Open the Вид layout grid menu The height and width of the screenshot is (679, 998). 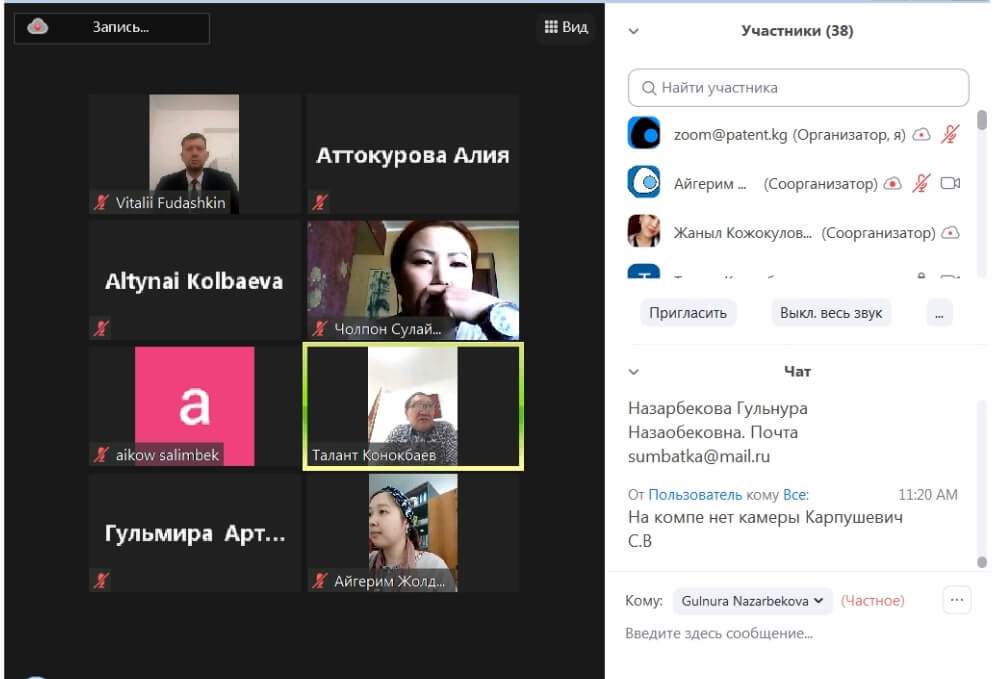566,27
